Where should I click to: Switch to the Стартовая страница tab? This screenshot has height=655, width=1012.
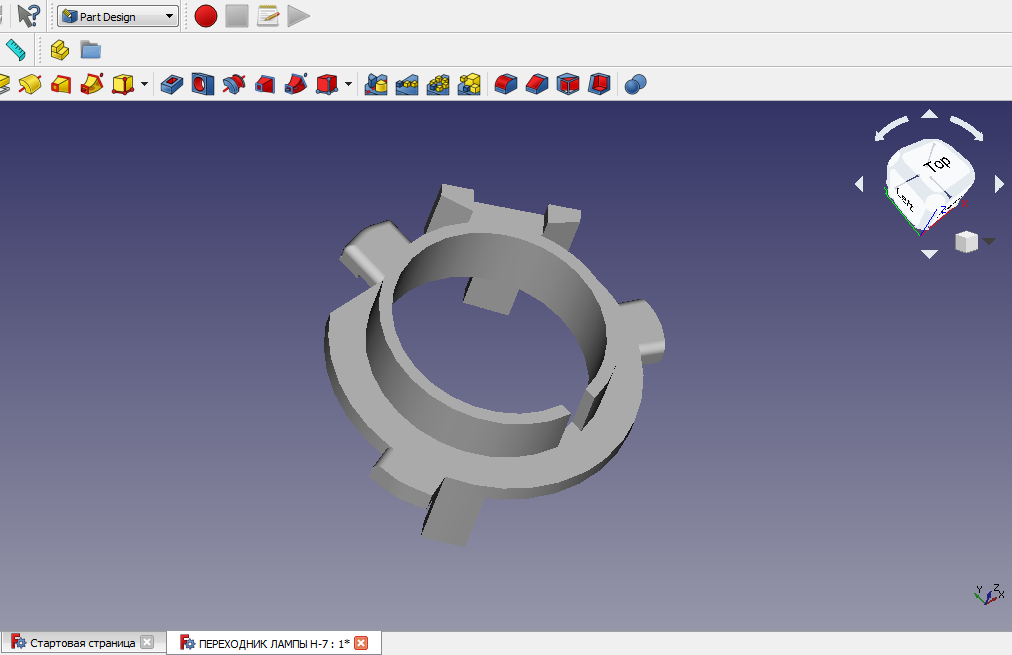[82, 643]
